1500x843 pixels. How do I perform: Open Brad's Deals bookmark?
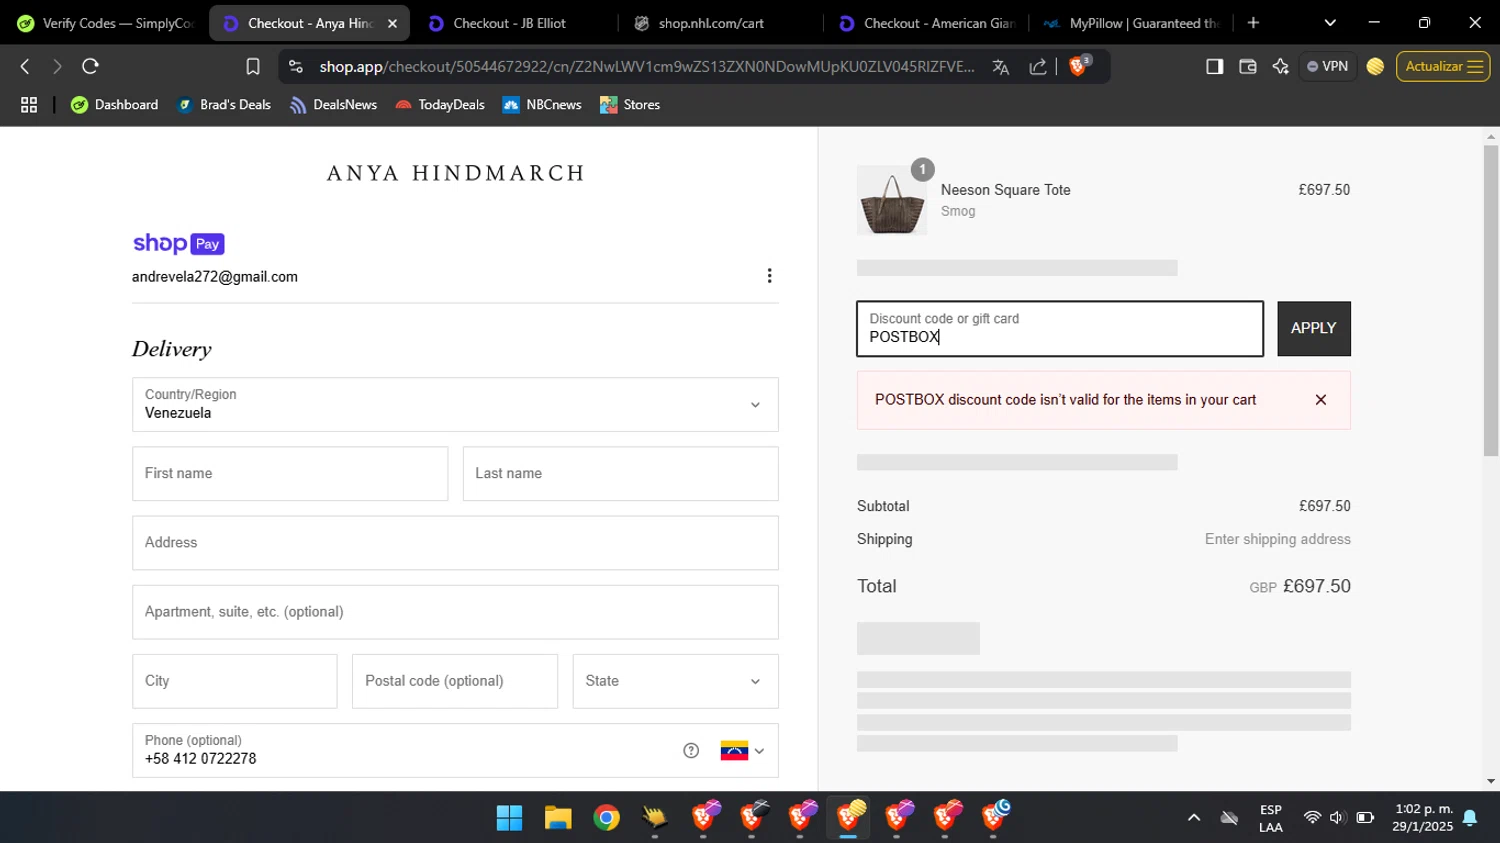[224, 105]
